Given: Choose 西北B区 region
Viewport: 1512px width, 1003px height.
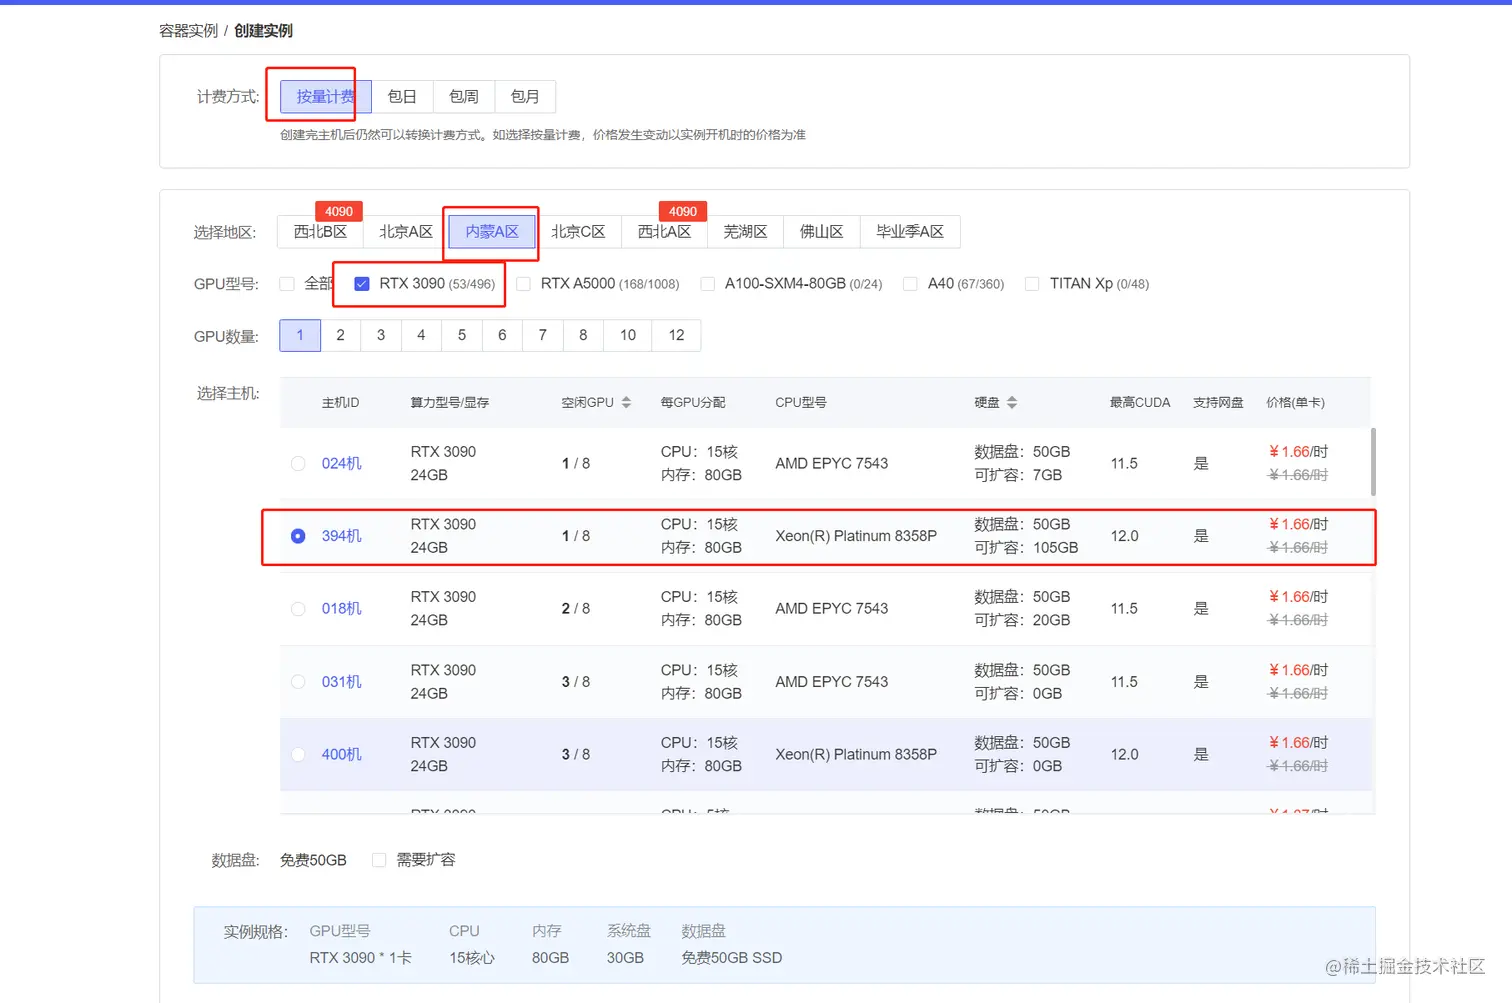Looking at the screenshot, I should 320,232.
